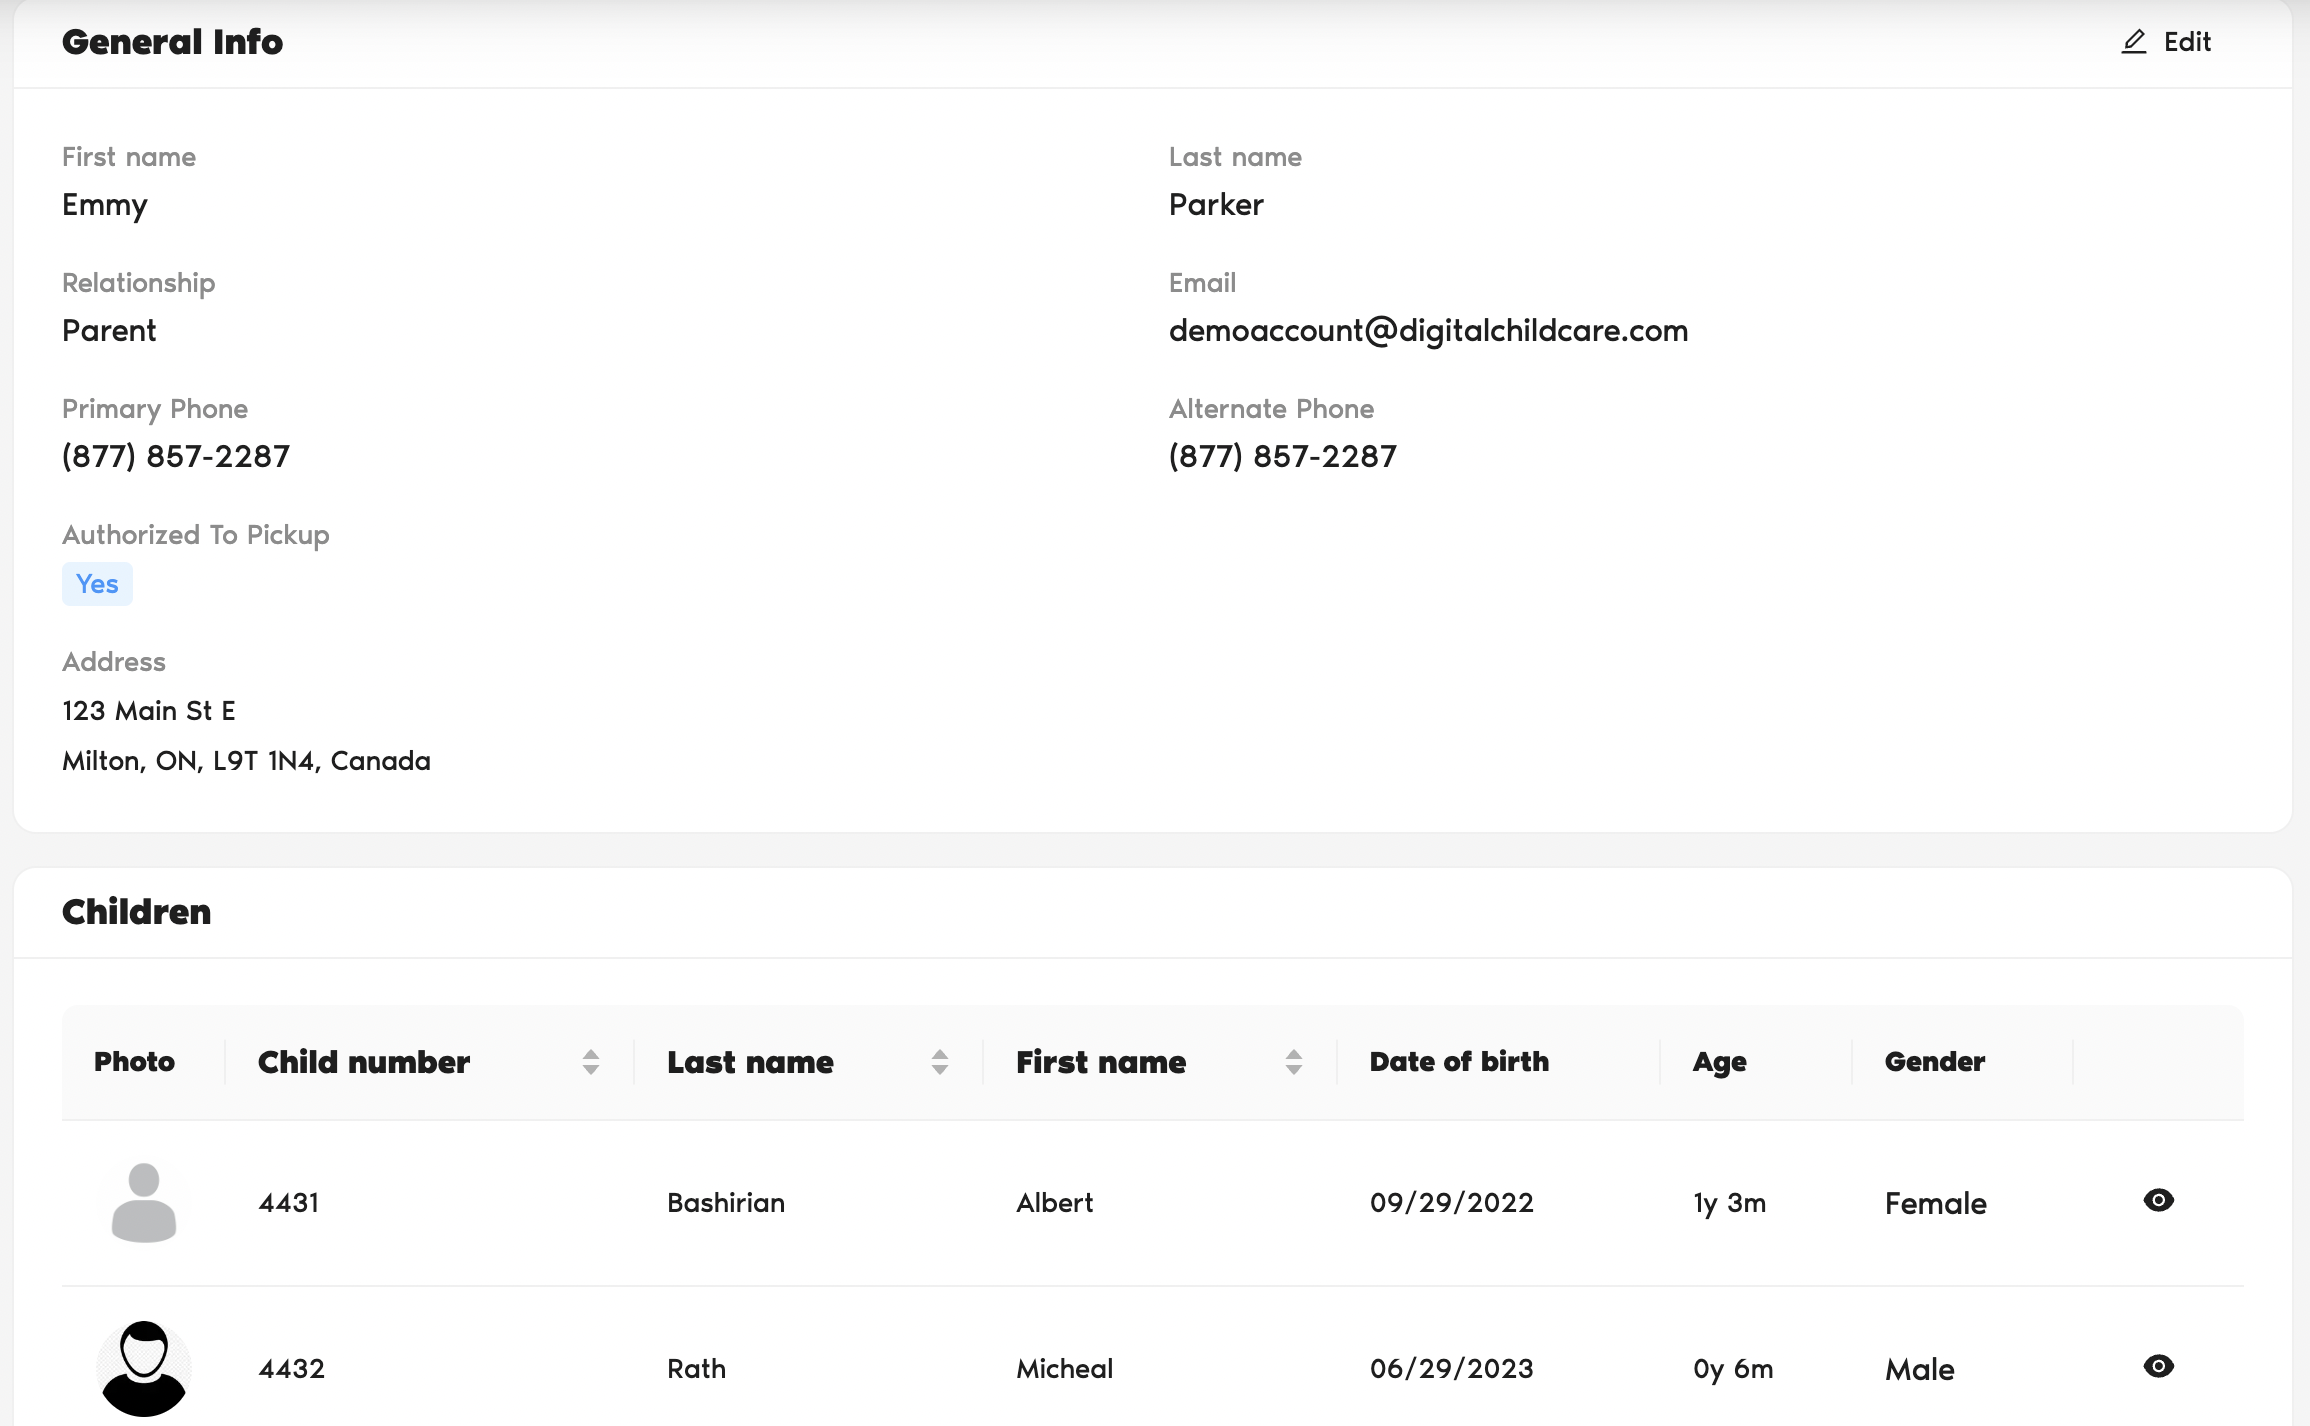Screen dimensions: 2310x1426
Task: View Albert Bashirian's details via eye icon
Action: point(2158,1200)
